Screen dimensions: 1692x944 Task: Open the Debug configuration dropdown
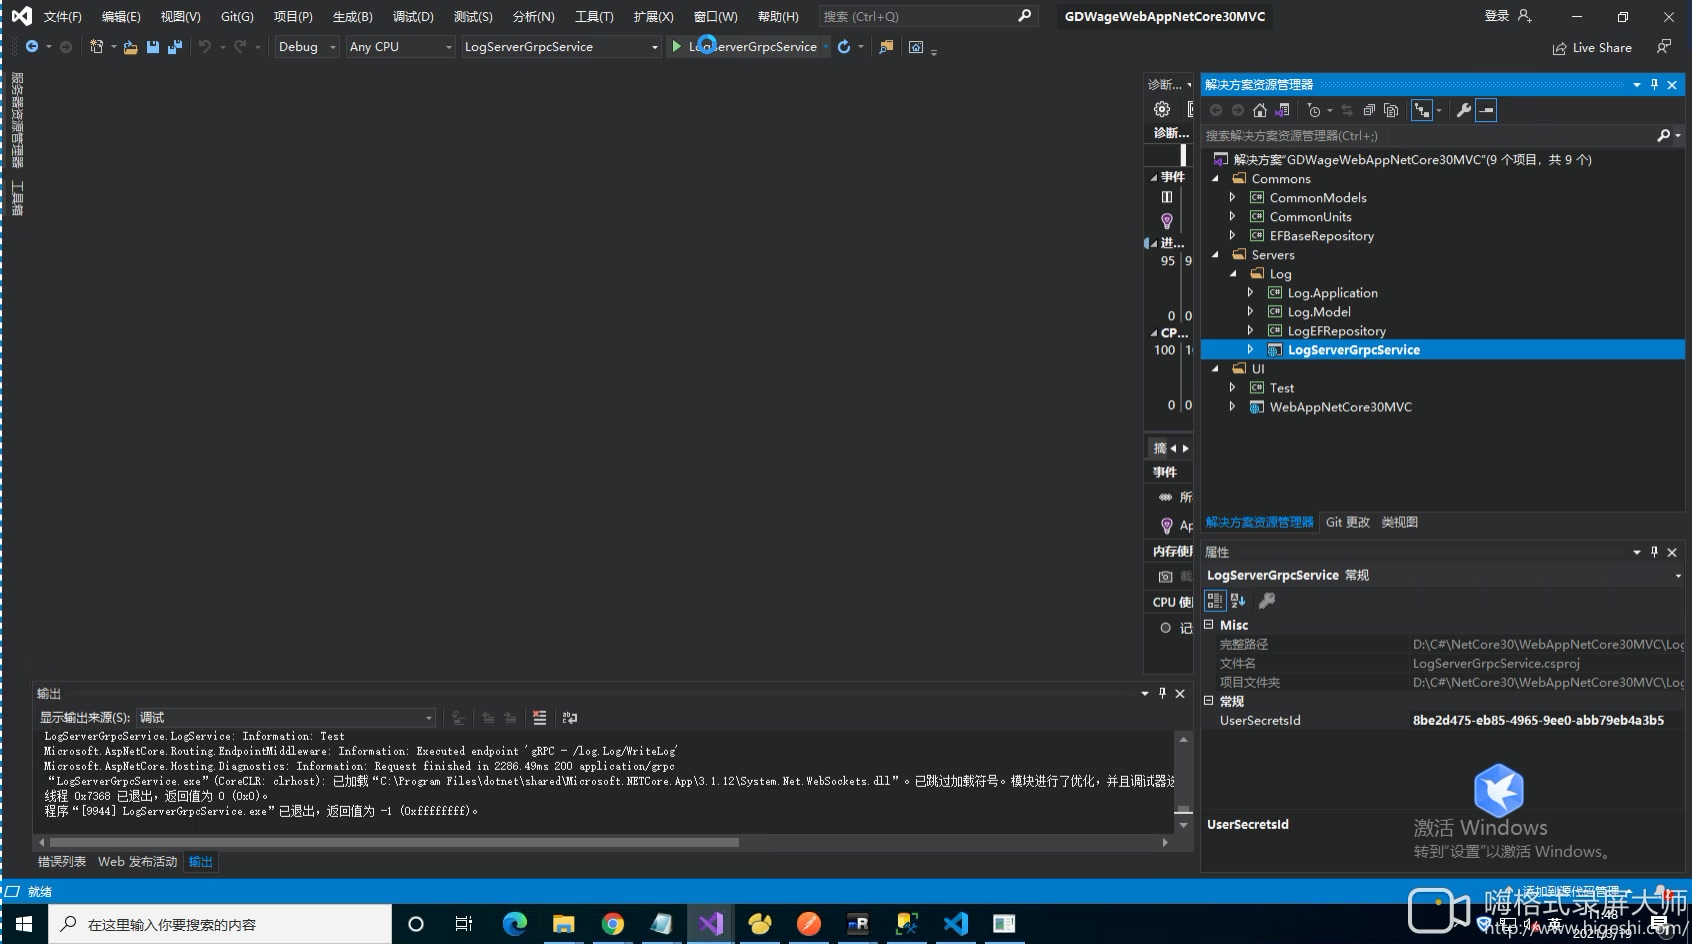point(307,47)
